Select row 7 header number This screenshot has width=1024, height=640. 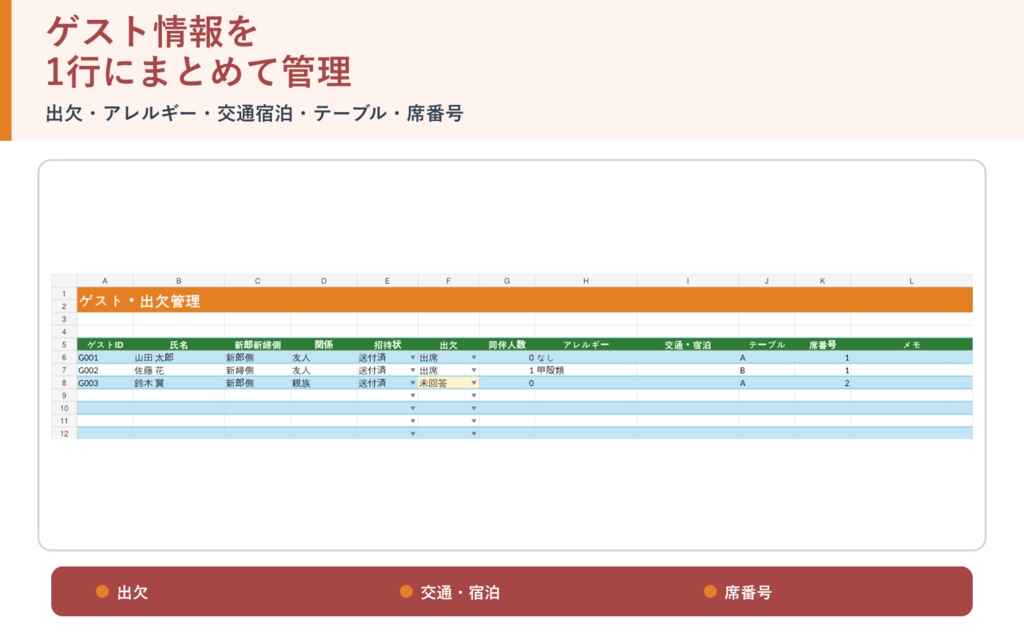(64, 370)
